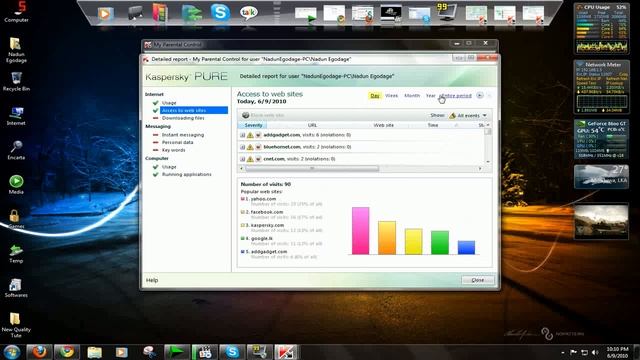Screen dimensions: 640x360
Task: Click the warning icon next to addgadget.com
Action: [250, 135]
